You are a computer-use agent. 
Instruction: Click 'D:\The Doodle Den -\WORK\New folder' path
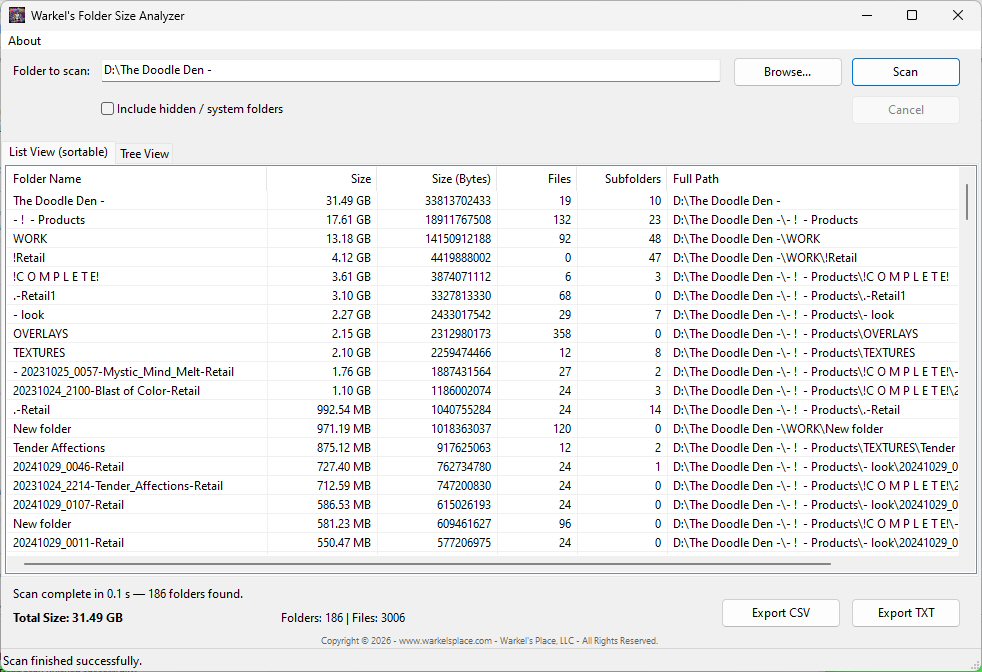click(778, 429)
